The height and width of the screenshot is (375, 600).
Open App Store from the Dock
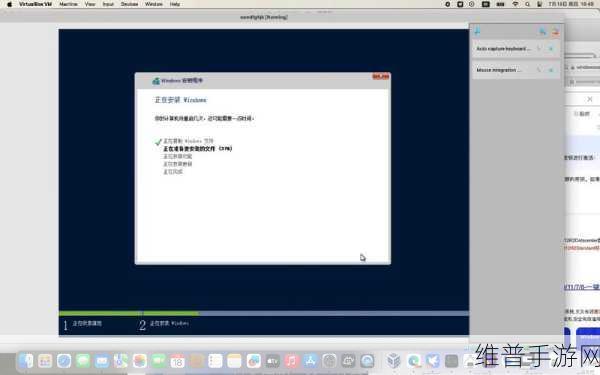point(310,360)
